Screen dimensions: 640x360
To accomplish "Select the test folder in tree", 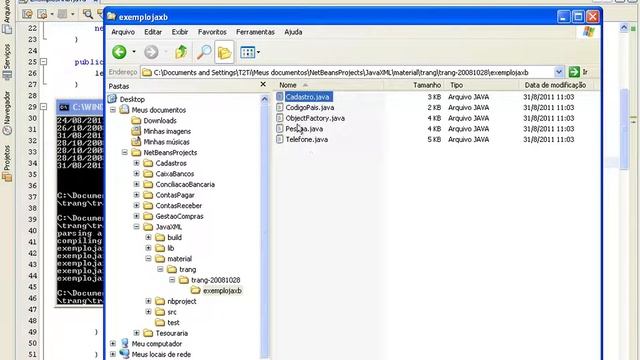I will (173, 322).
